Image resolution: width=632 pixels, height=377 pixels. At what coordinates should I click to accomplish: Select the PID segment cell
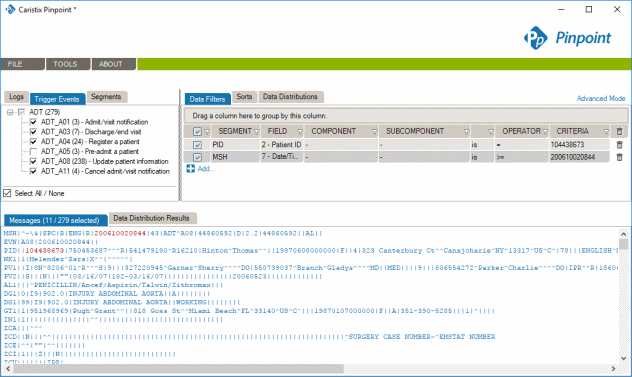point(235,144)
